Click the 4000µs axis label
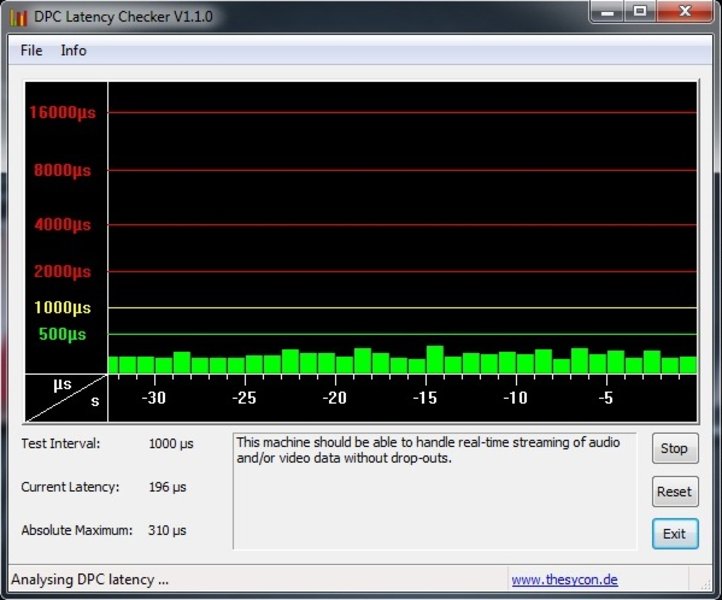Image resolution: width=722 pixels, height=600 pixels. [63, 225]
